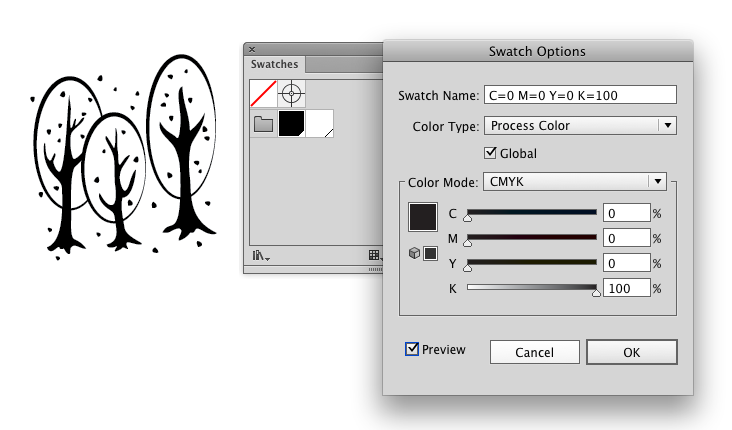Grab the Swatches panel resize grip
This screenshot has width=732, height=430.
coord(375,269)
